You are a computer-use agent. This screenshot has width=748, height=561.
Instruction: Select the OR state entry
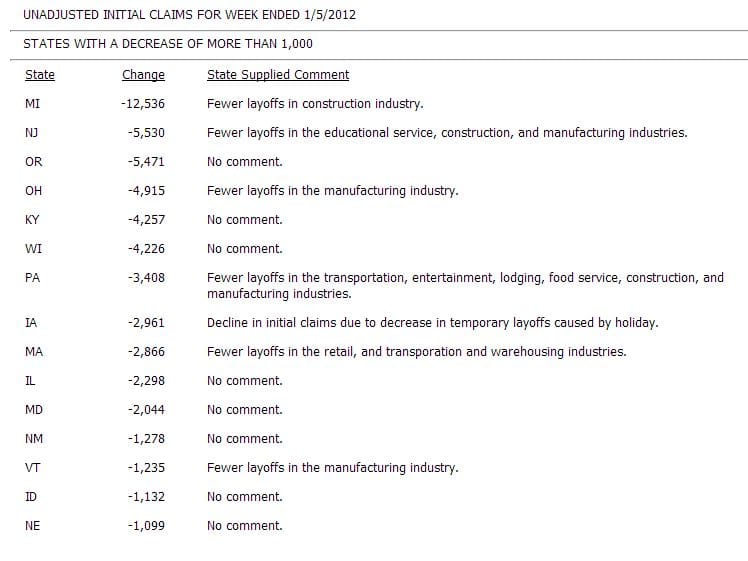click(x=34, y=162)
